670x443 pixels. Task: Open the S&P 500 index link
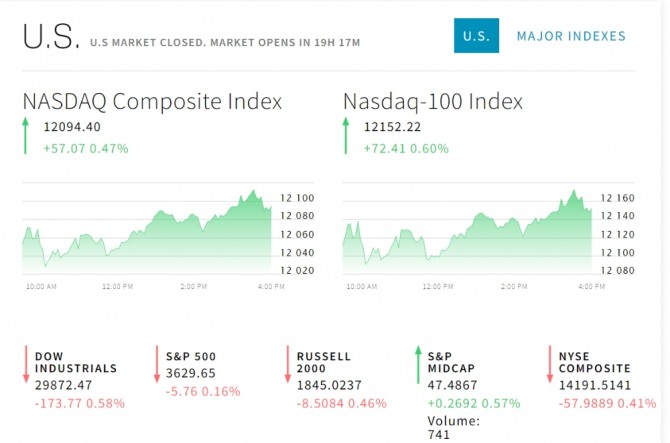tap(190, 356)
